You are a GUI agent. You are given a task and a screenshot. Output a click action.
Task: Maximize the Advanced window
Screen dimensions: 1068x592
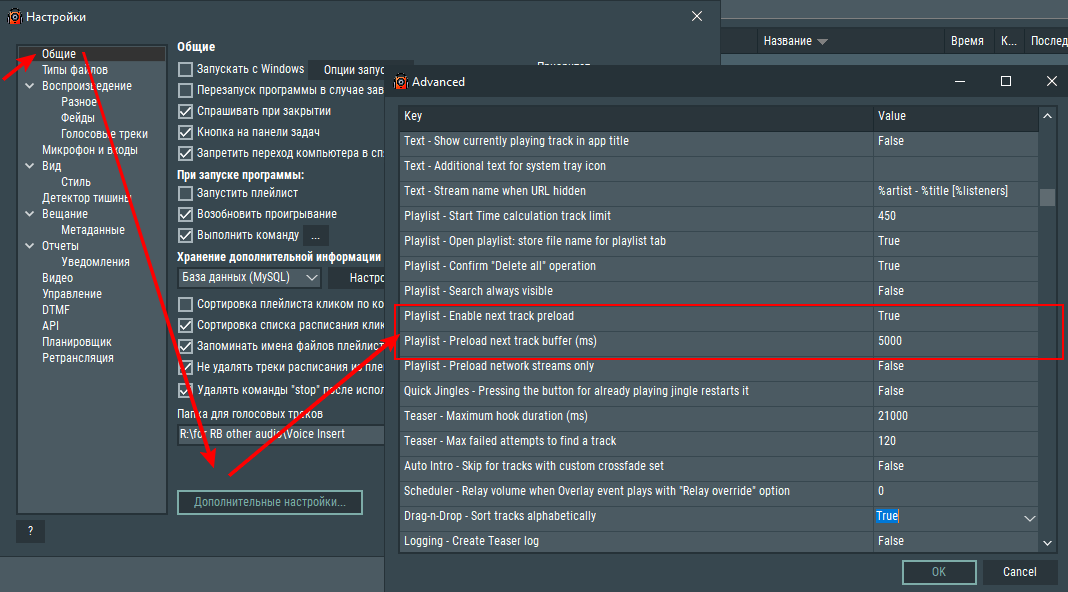pyautogui.click(x=1006, y=81)
